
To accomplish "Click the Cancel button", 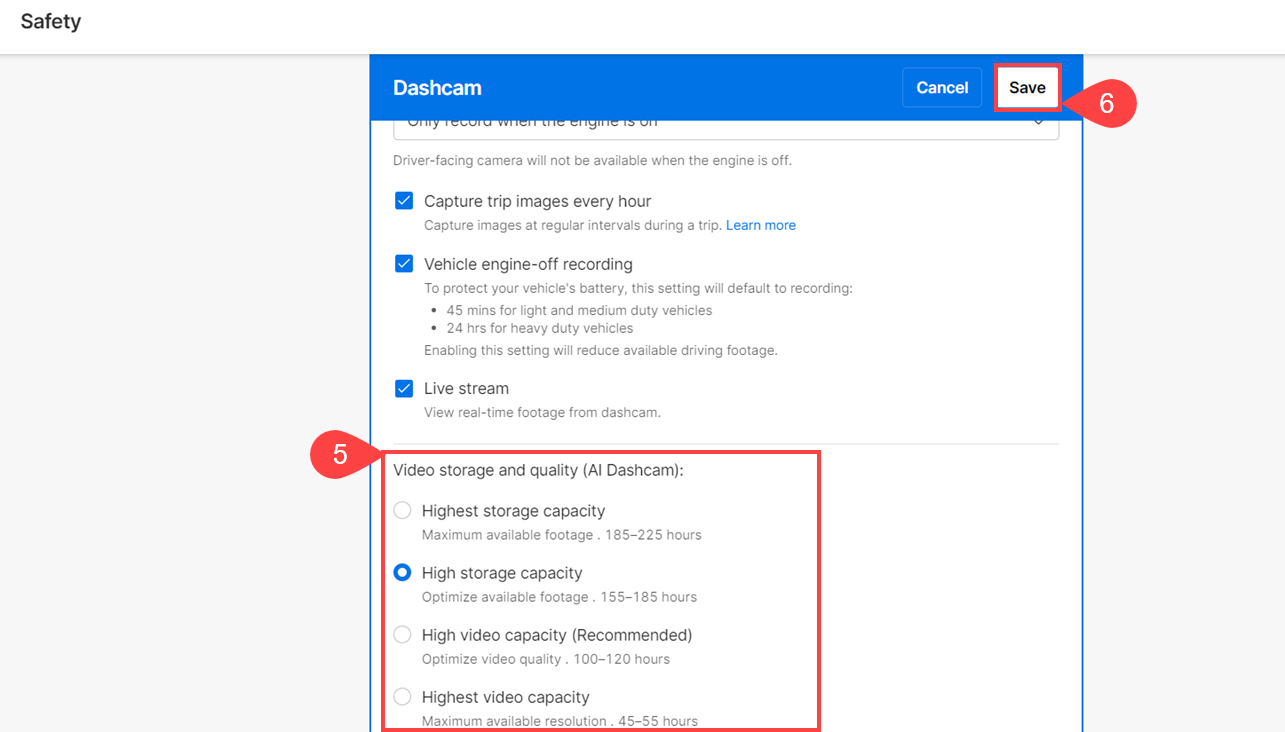I will click(x=942, y=88).
